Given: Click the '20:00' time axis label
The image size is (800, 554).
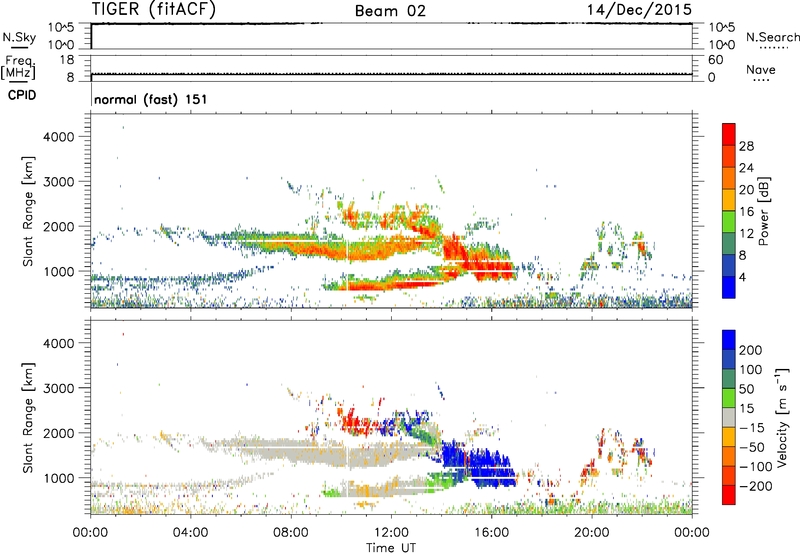Looking at the screenshot, I should pyautogui.click(x=592, y=533).
